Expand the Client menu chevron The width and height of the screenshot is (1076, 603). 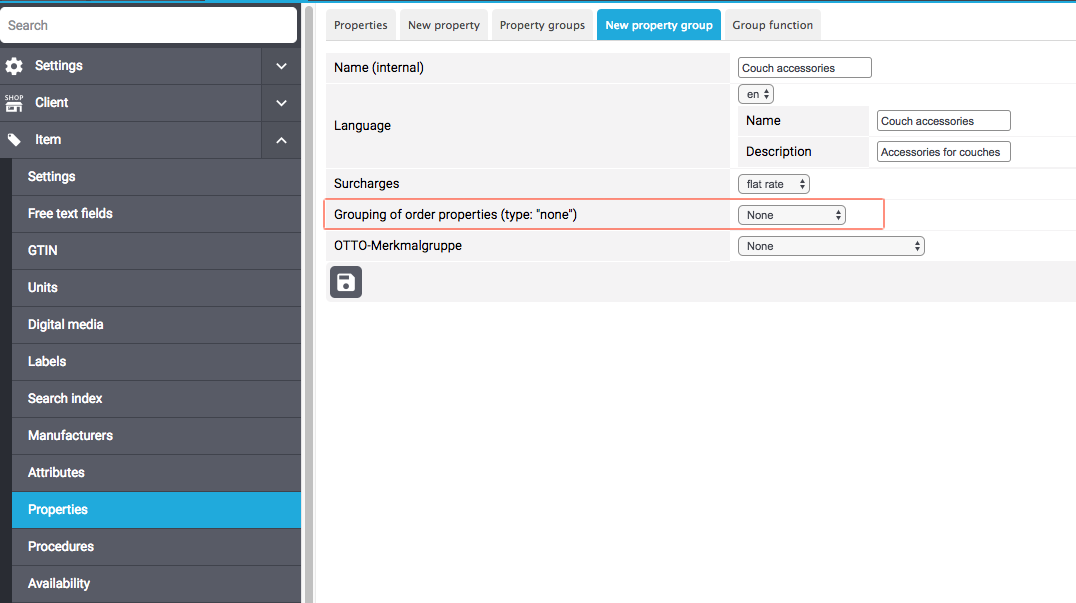click(x=281, y=103)
